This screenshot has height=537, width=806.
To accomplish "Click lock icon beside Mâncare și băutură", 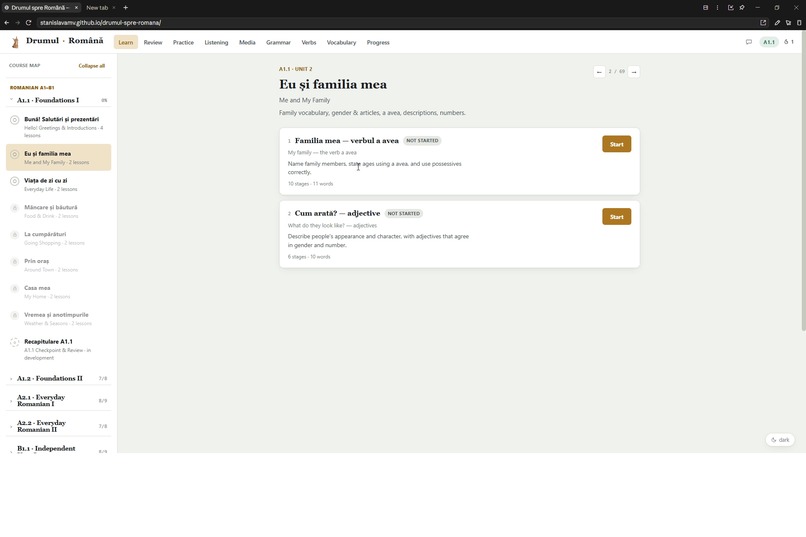I will 14,208.
